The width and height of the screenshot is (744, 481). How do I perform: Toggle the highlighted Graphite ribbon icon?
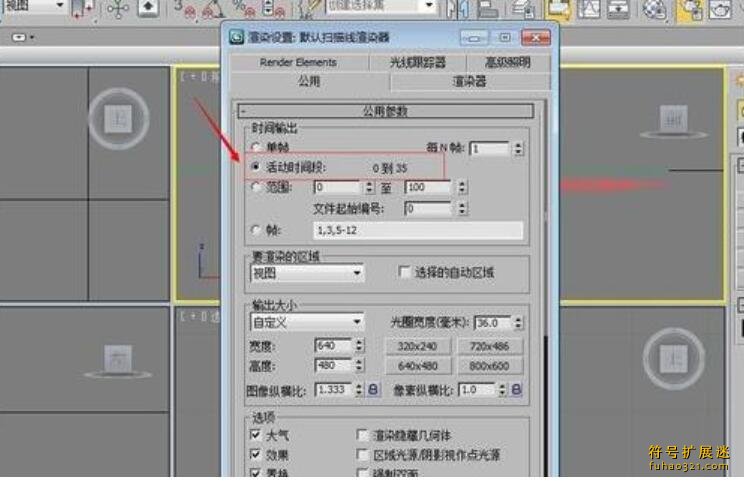[x=558, y=9]
